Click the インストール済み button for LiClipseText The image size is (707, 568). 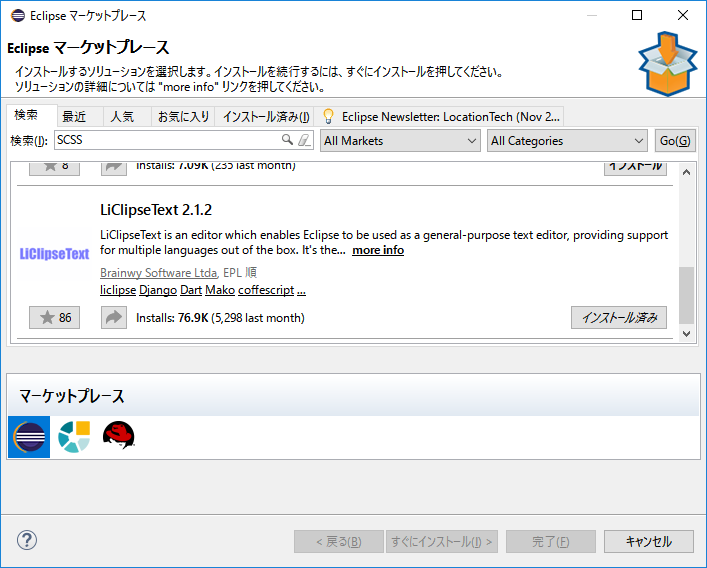[619, 317]
